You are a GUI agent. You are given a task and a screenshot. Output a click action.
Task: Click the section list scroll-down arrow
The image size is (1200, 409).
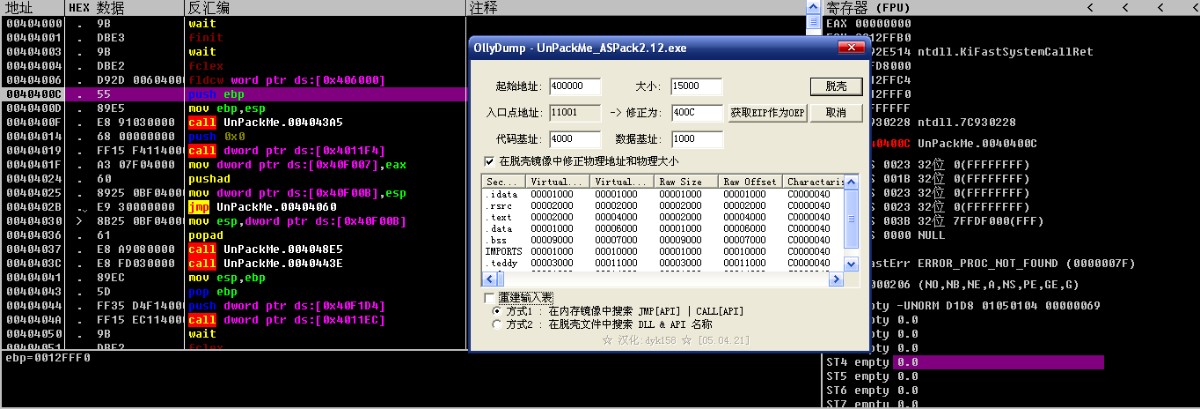coord(852,264)
